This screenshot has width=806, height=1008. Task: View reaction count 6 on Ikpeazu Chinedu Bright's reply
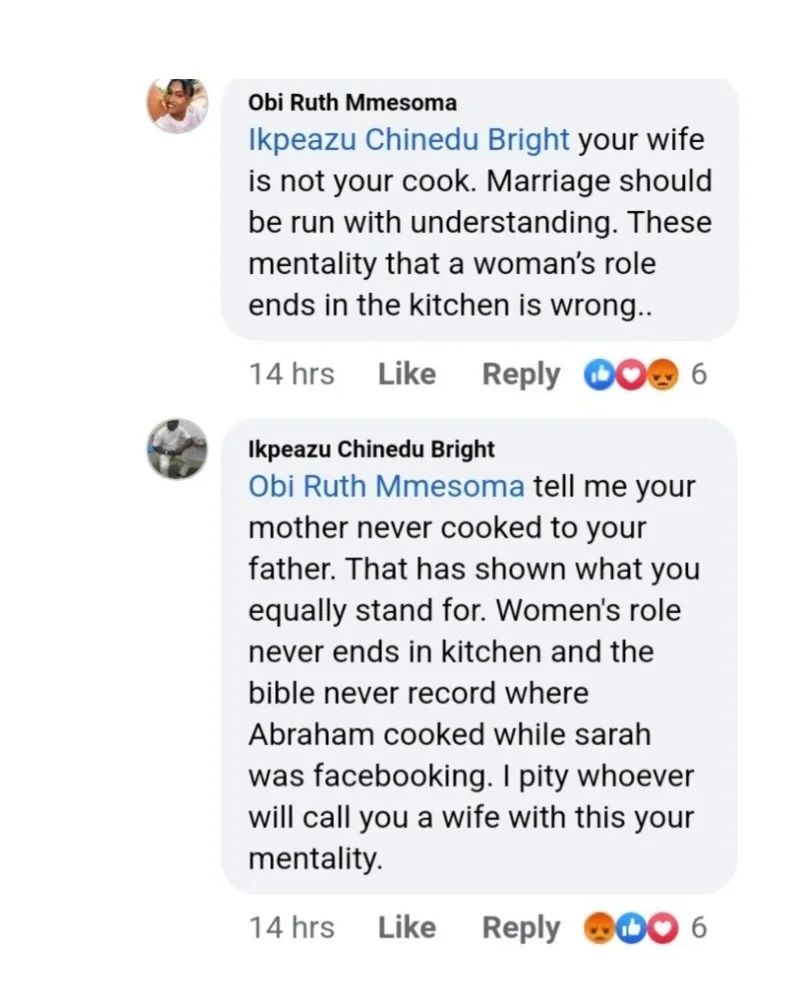pyautogui.click(x=699, y=928)
